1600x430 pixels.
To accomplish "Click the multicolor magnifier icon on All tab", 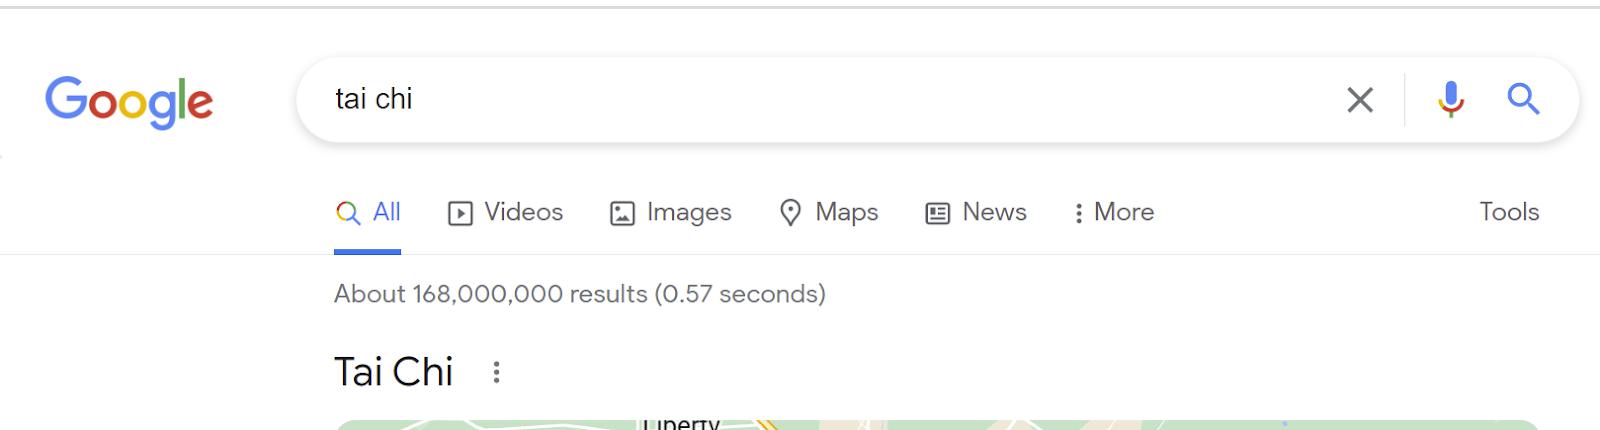I will click(x=348, y=213).
